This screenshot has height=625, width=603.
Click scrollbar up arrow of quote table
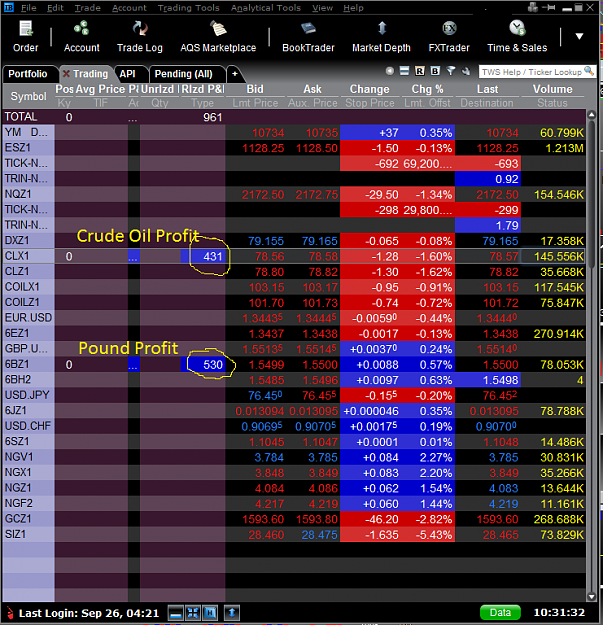tap(591, 115)
